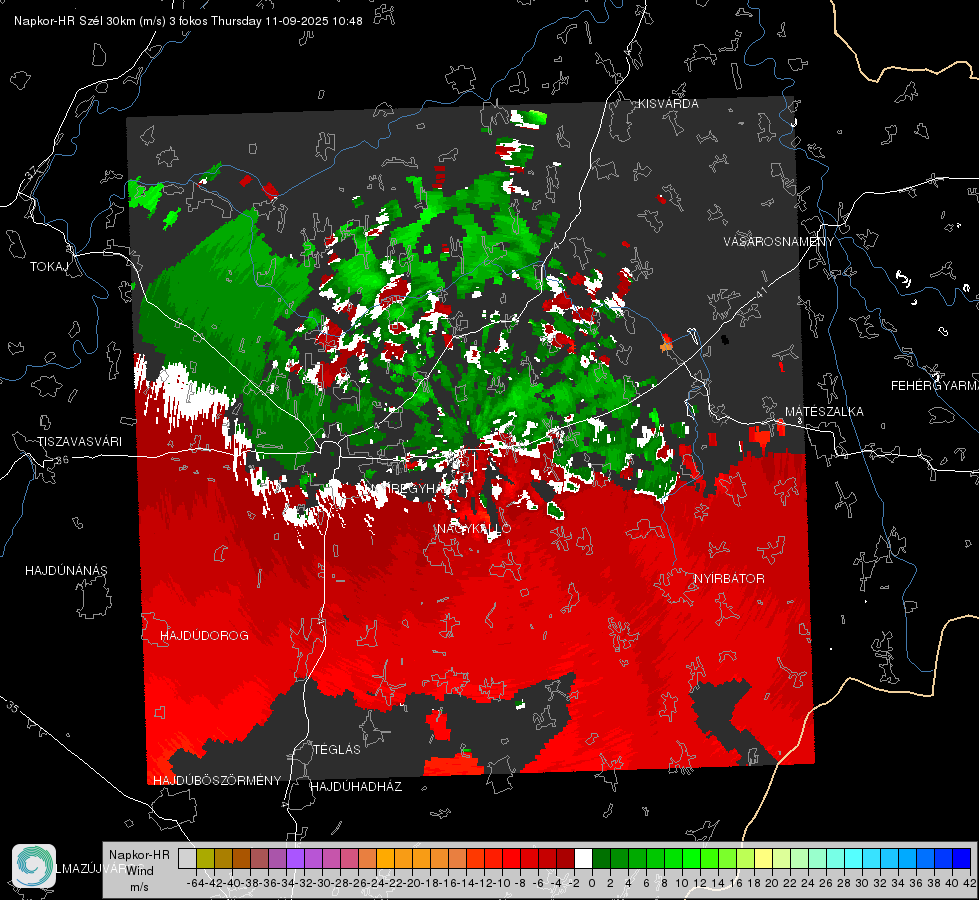The image size is (979, 900).
Task: Click the KISVÁRDA town label
Action: 668,104
